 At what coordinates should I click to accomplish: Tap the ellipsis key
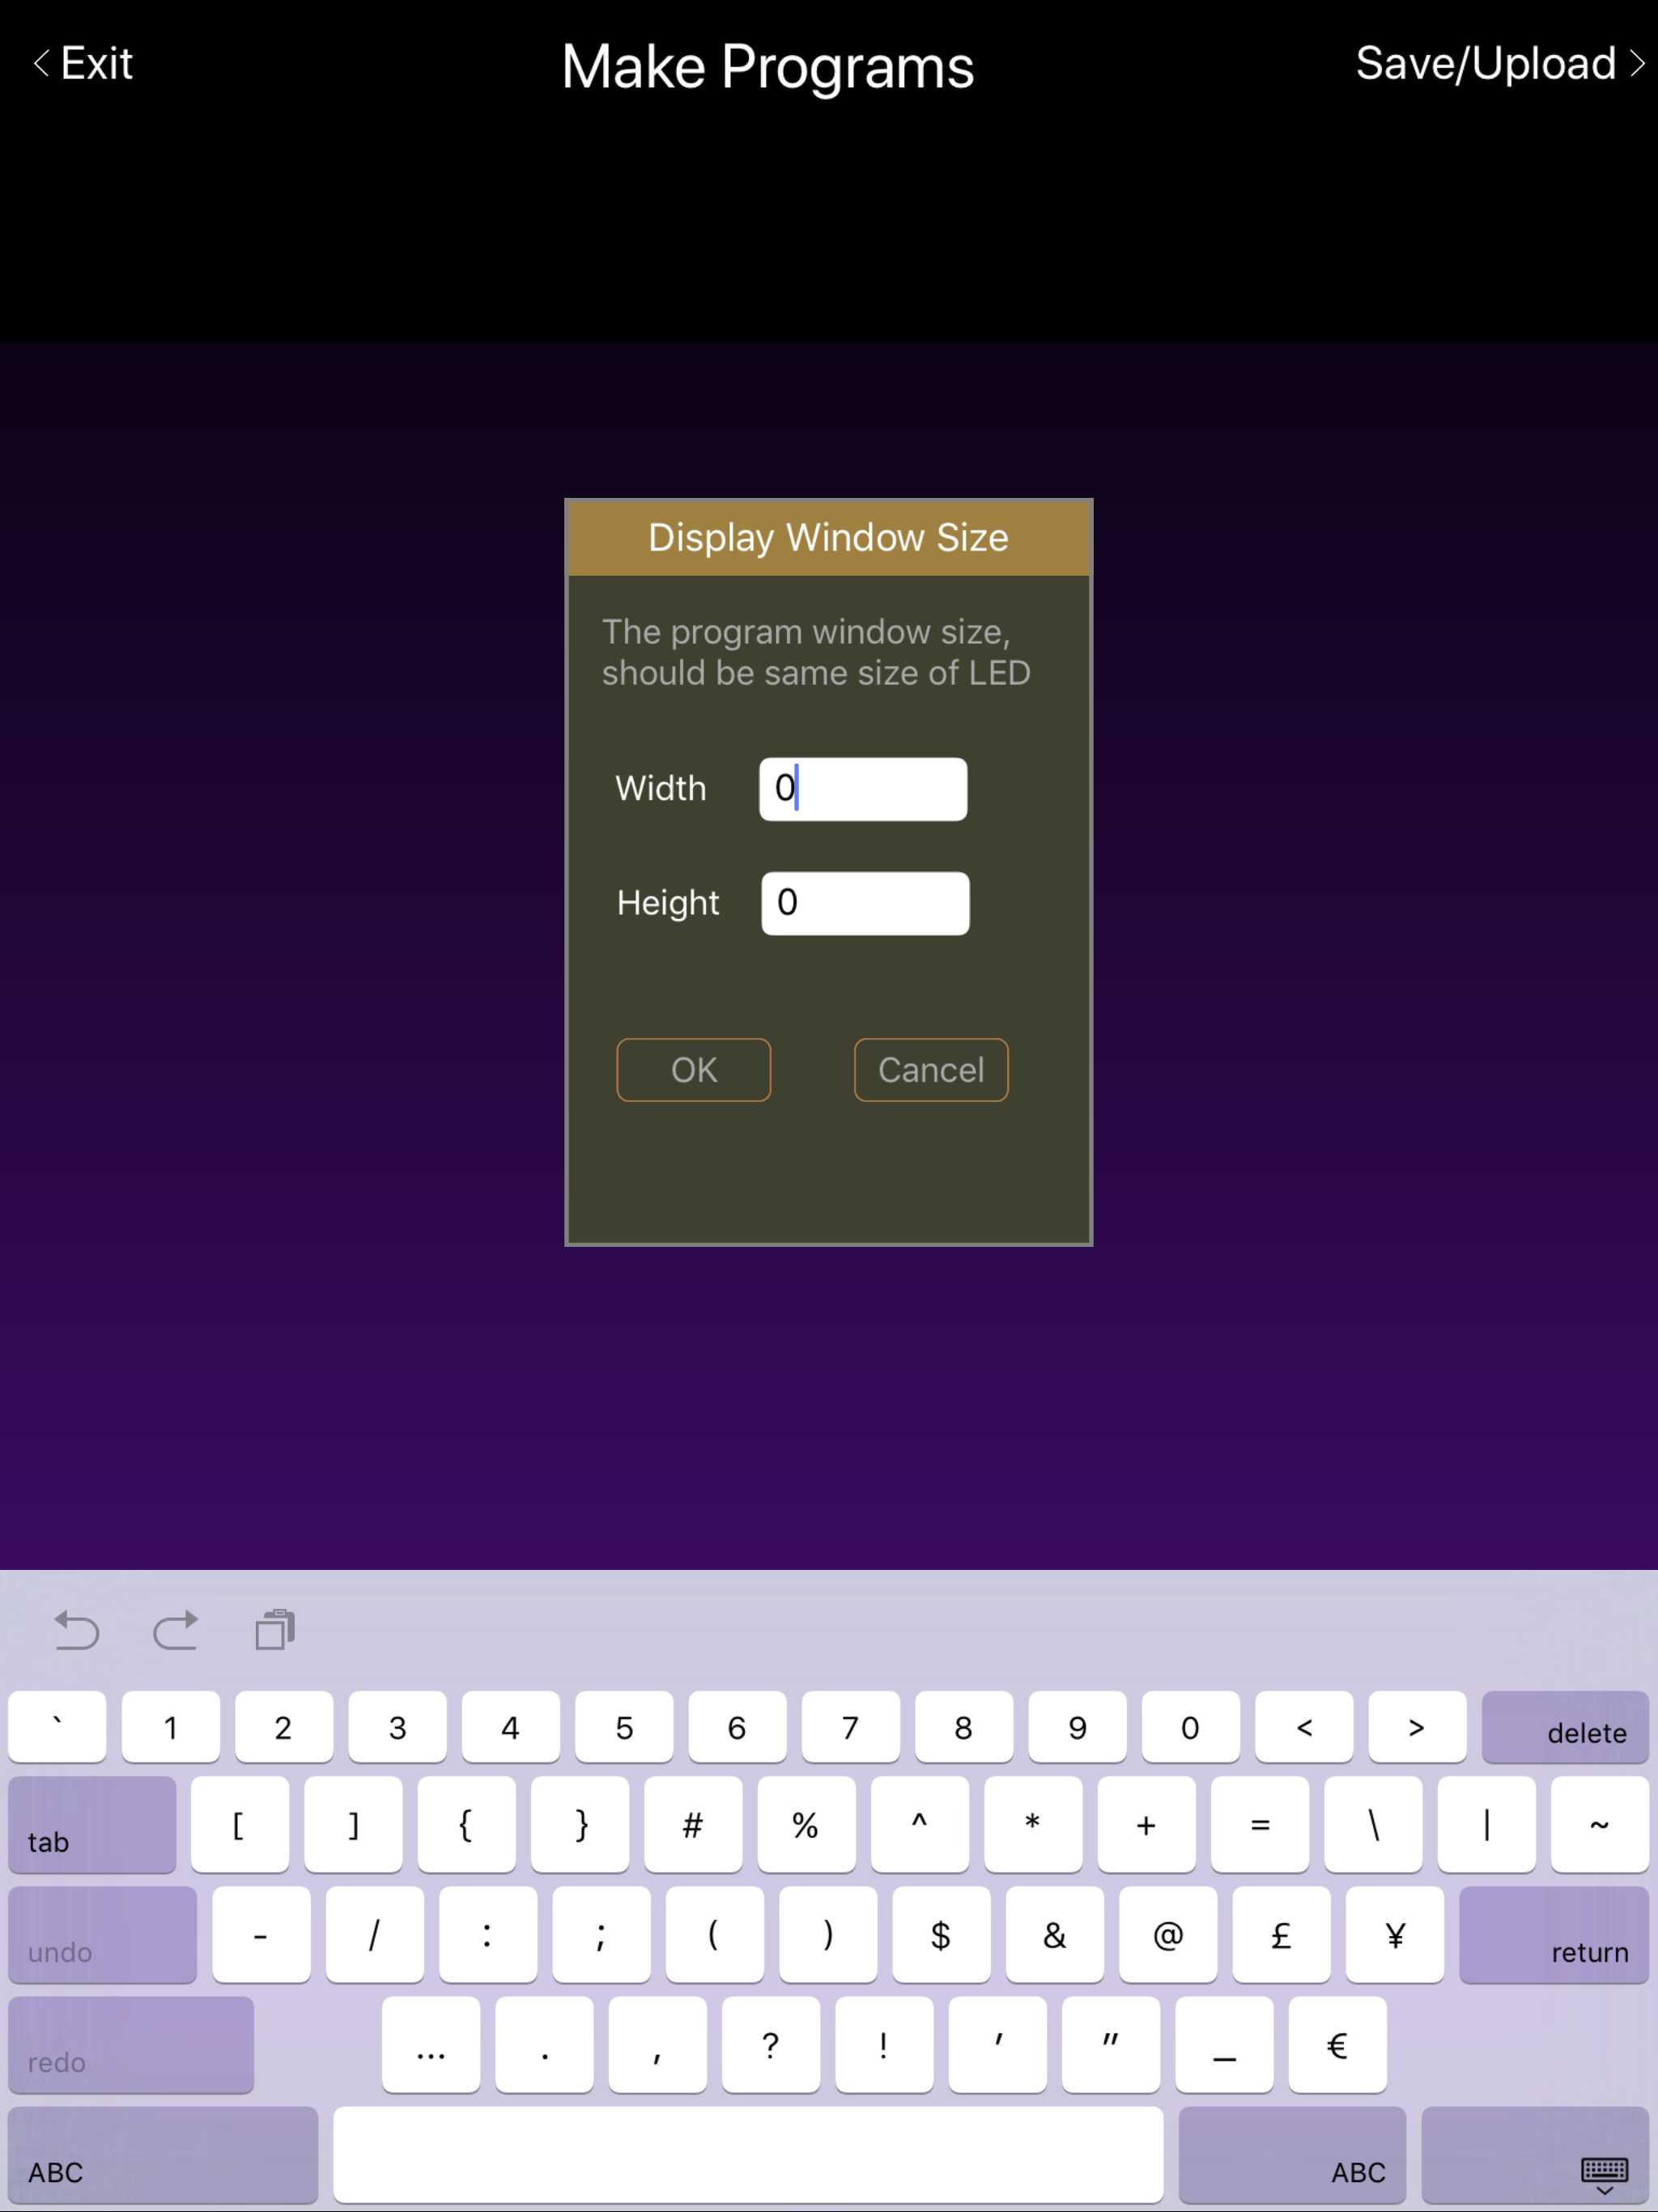[x=431, y=2045]
